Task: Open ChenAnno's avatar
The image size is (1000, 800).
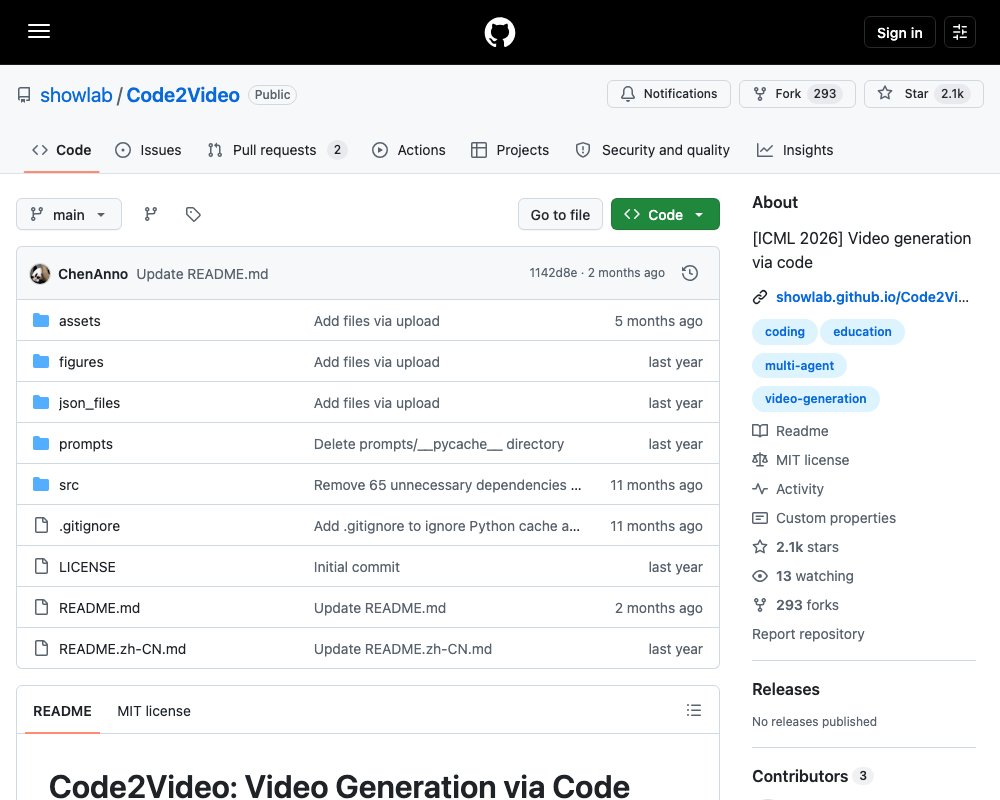Action: (40, 274)
